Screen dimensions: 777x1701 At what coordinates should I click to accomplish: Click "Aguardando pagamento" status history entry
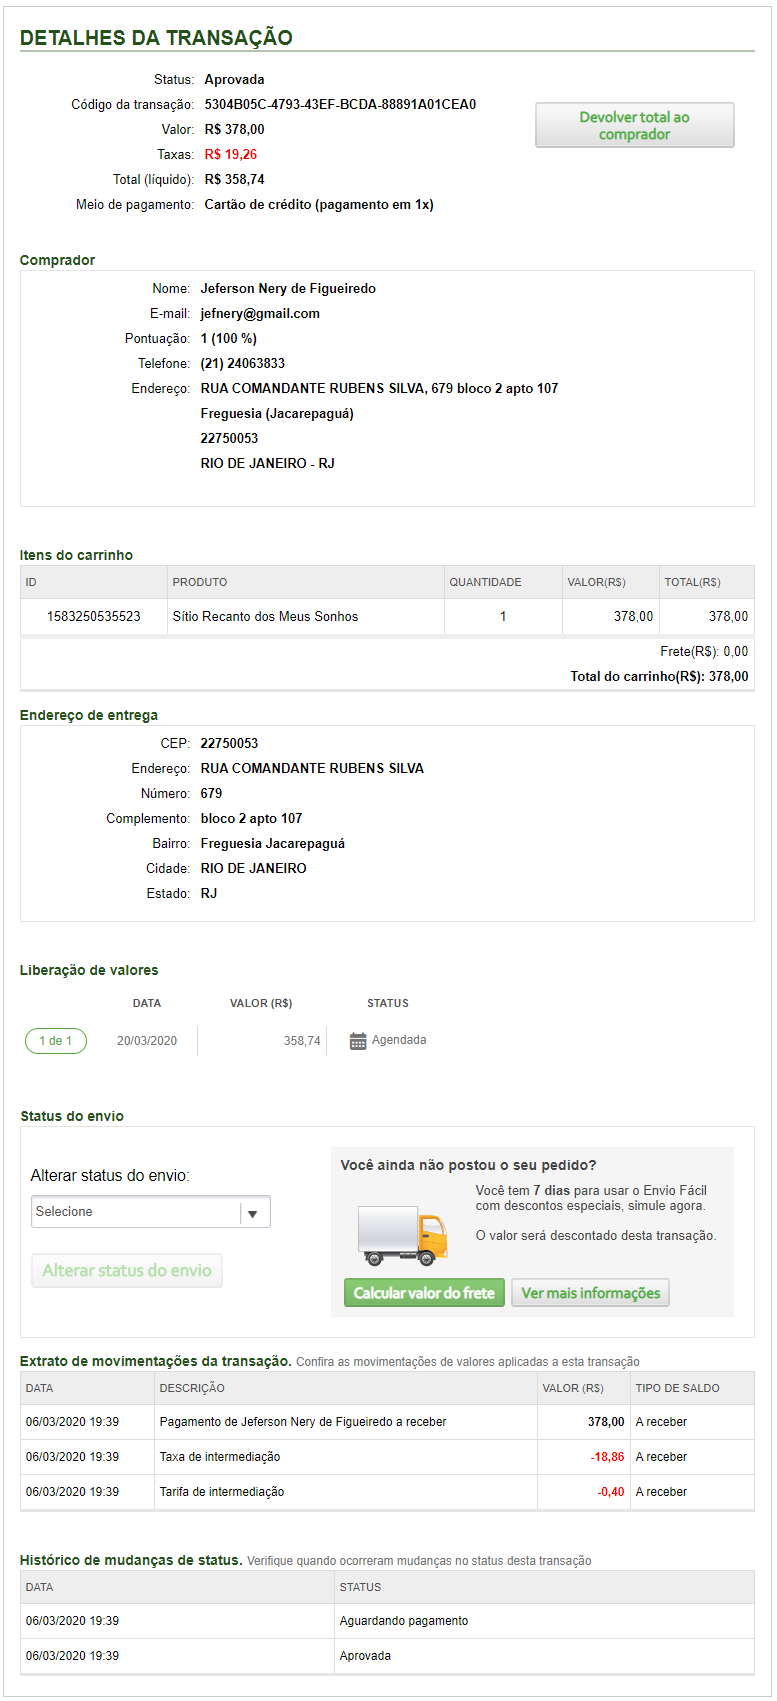[x=404, y=1621]
